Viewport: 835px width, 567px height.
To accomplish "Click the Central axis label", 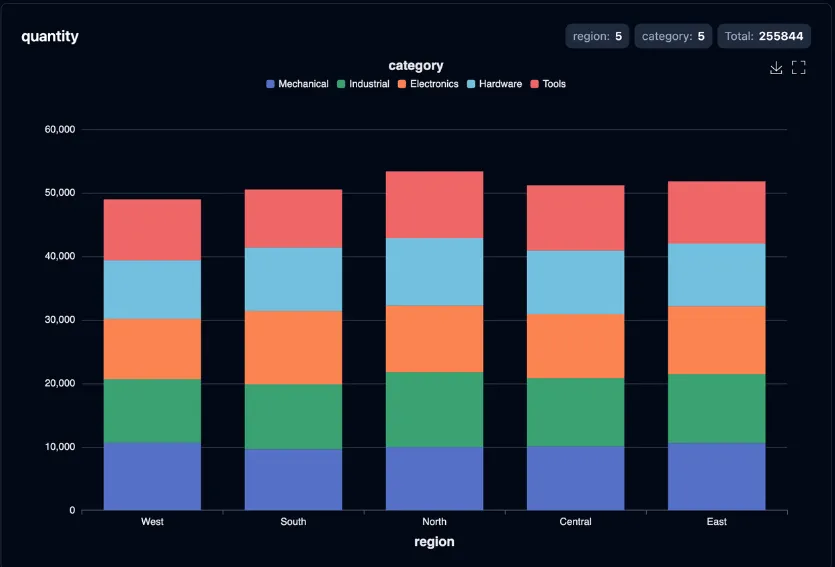I will click(576, 522).
